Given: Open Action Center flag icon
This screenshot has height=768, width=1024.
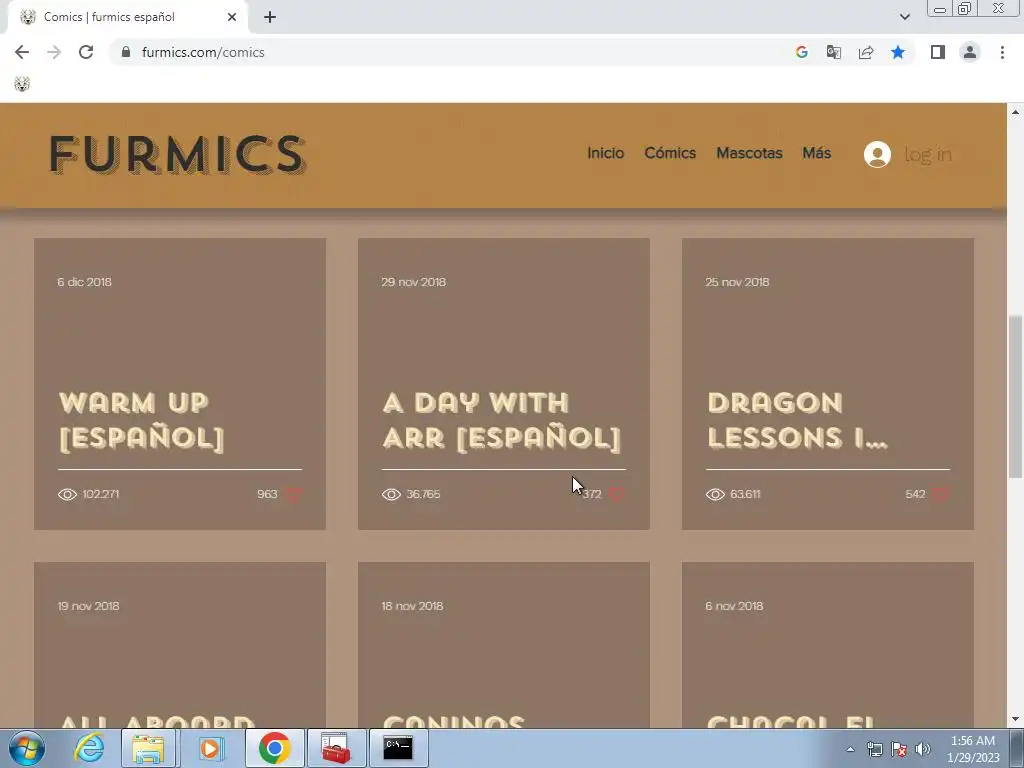Looking at the screenshot, I should [899, 749].
